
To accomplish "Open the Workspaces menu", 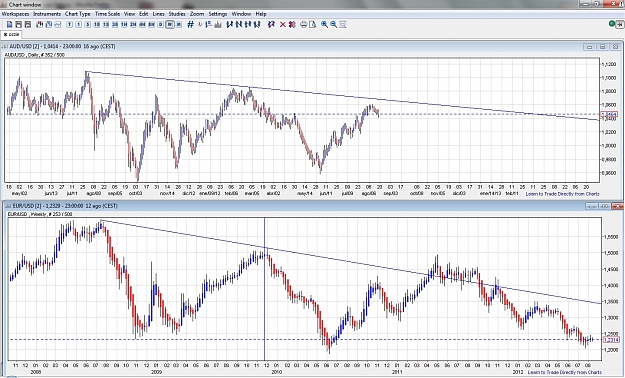I will [16, 14].
